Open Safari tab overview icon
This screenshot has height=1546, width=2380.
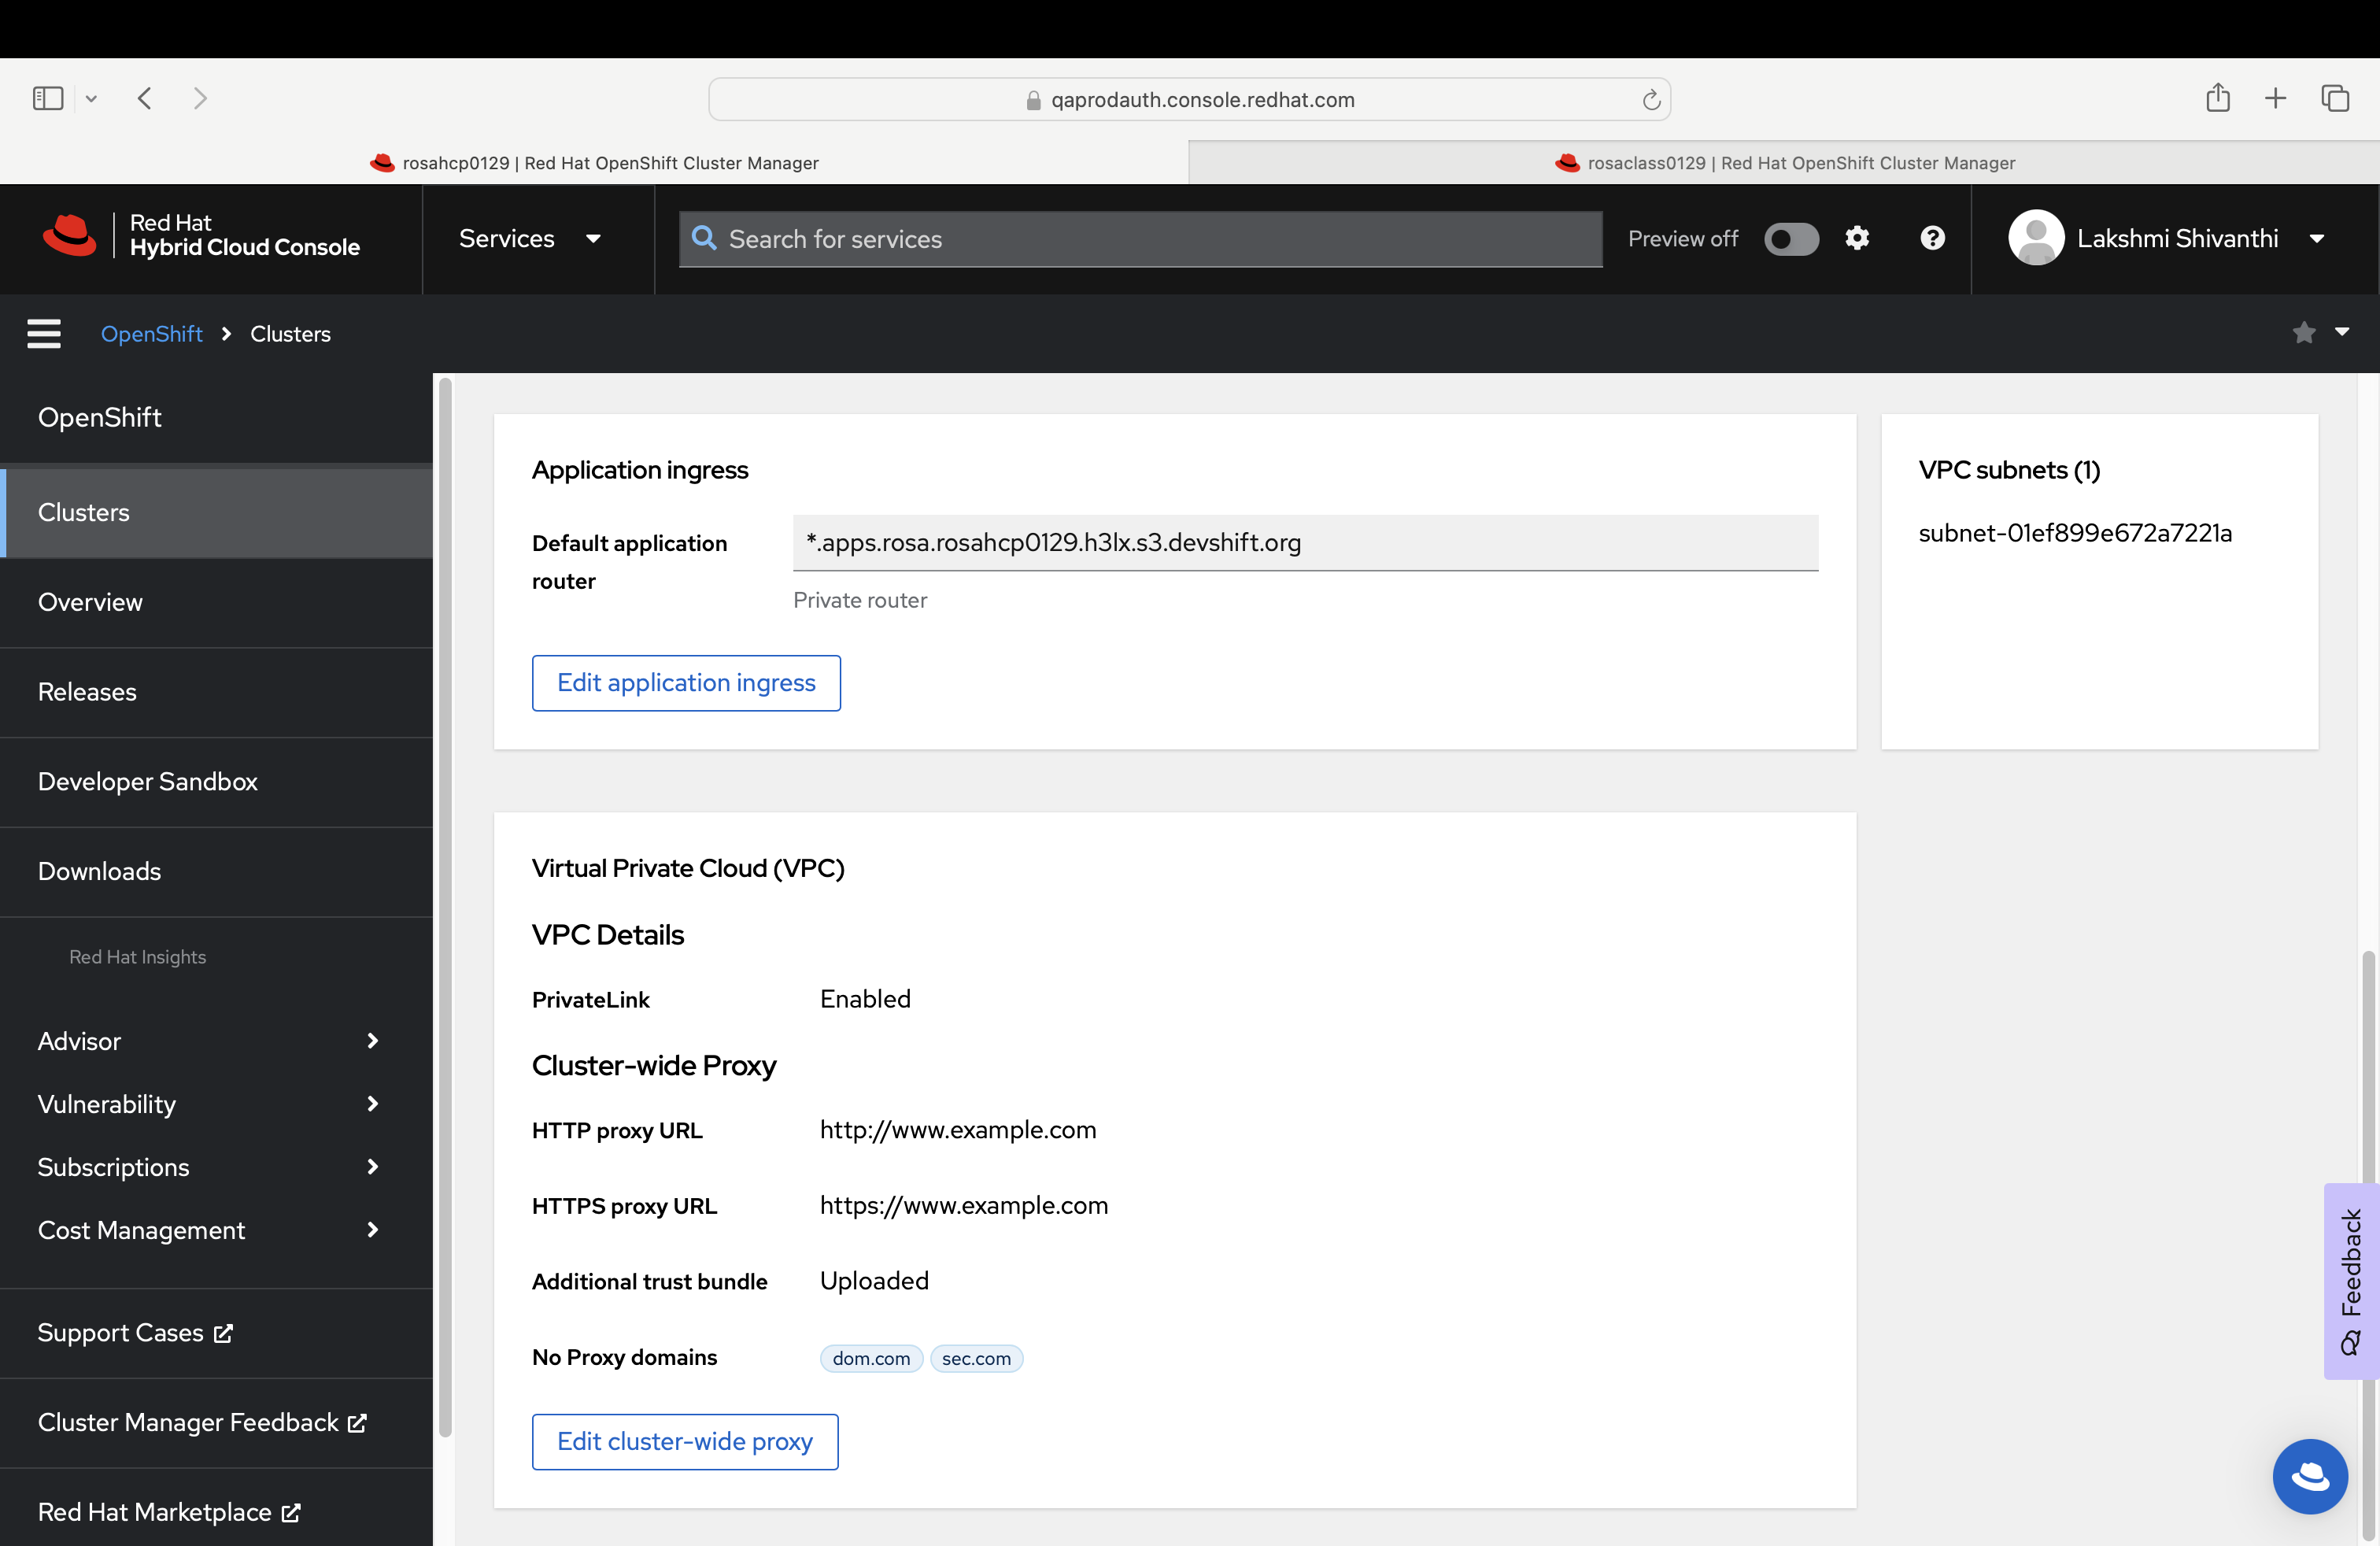coord(2335,98)
